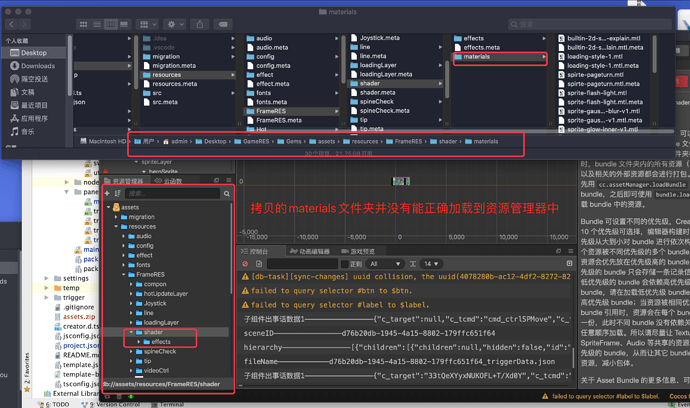Switch to 游戏预览 tab

click(358, 252)
